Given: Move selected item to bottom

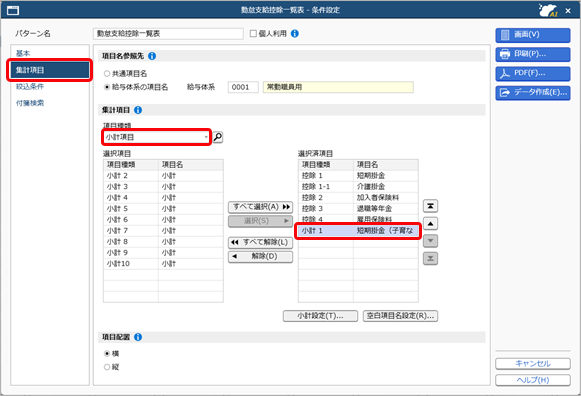Looking at the screenshot, I should 430,258.
